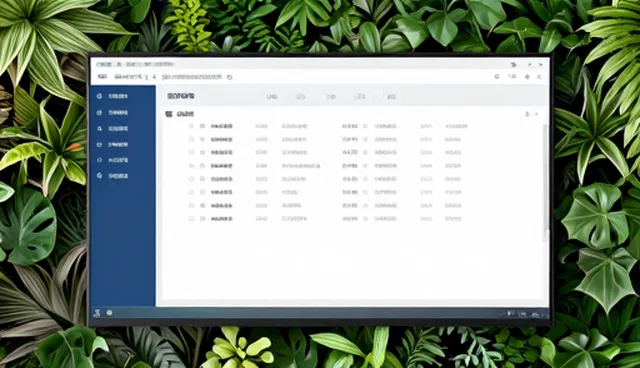640x368 pixels.
Task: Click the vertical scrollbar beside the list
Action: pos(545,180)
